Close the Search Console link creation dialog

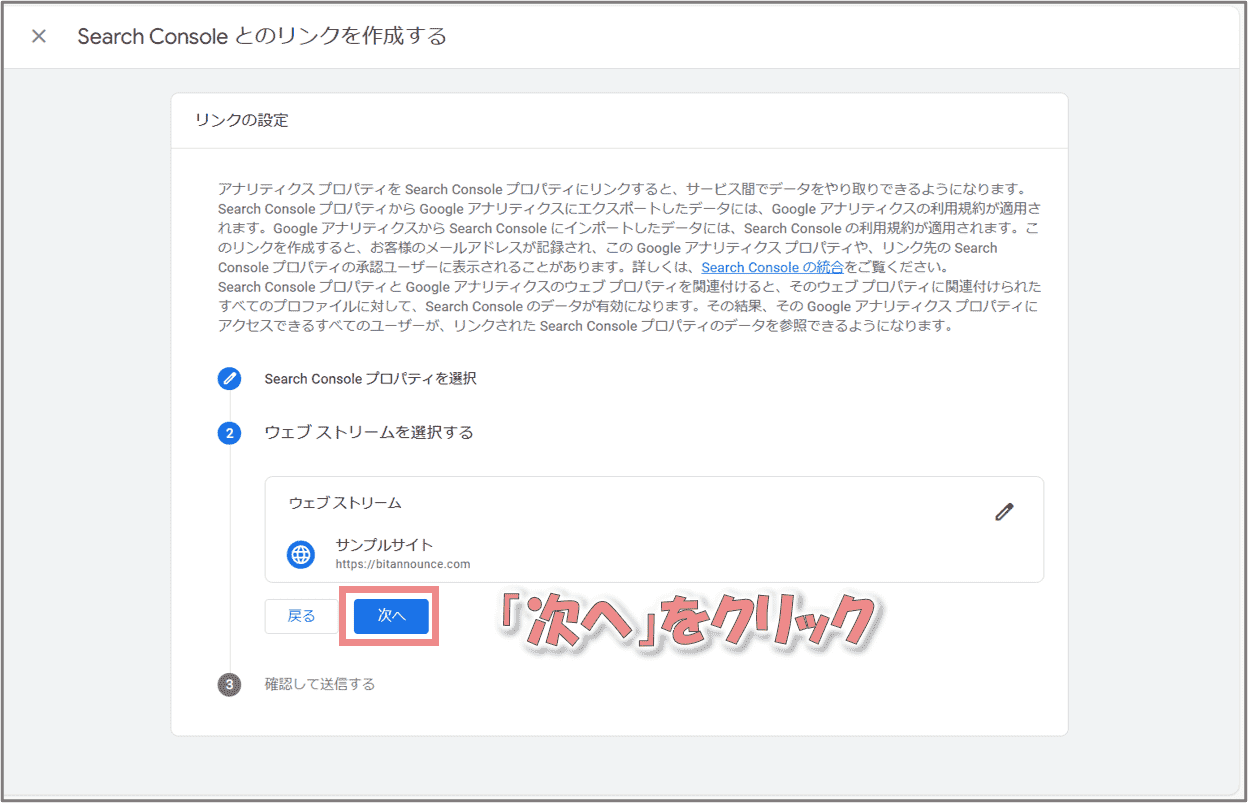[39, 37]
